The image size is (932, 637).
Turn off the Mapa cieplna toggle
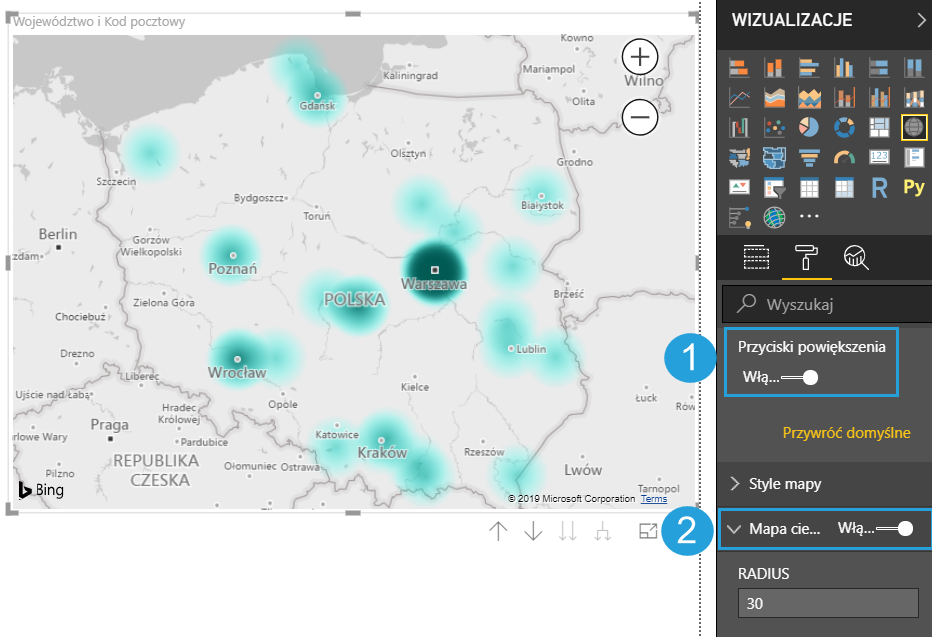pyautogui.click(x=896, y=529)
